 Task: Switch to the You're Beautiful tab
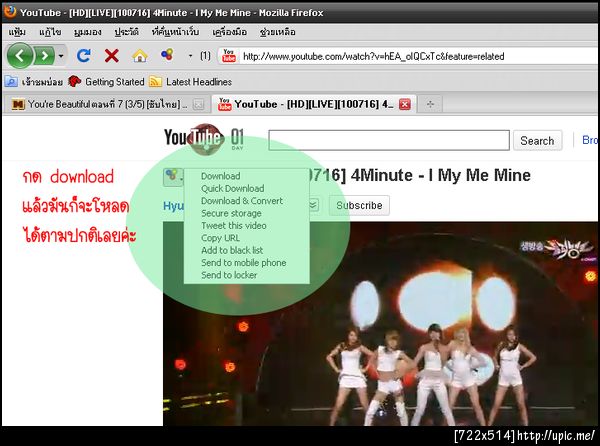point(106,104)
